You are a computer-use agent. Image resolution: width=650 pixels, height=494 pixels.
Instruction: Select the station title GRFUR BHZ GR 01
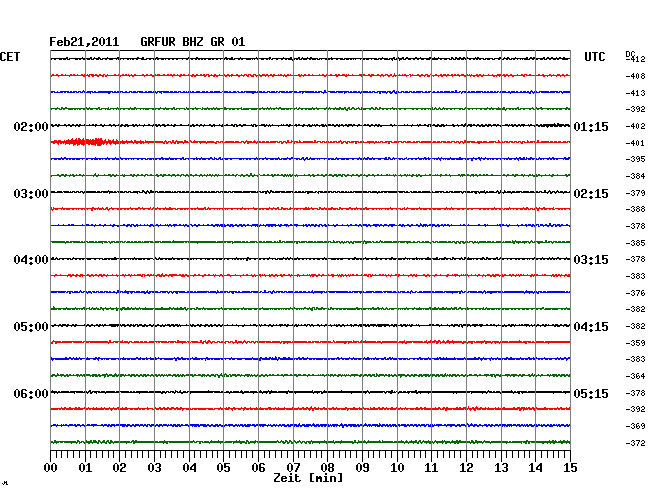(x=193, y=42)
